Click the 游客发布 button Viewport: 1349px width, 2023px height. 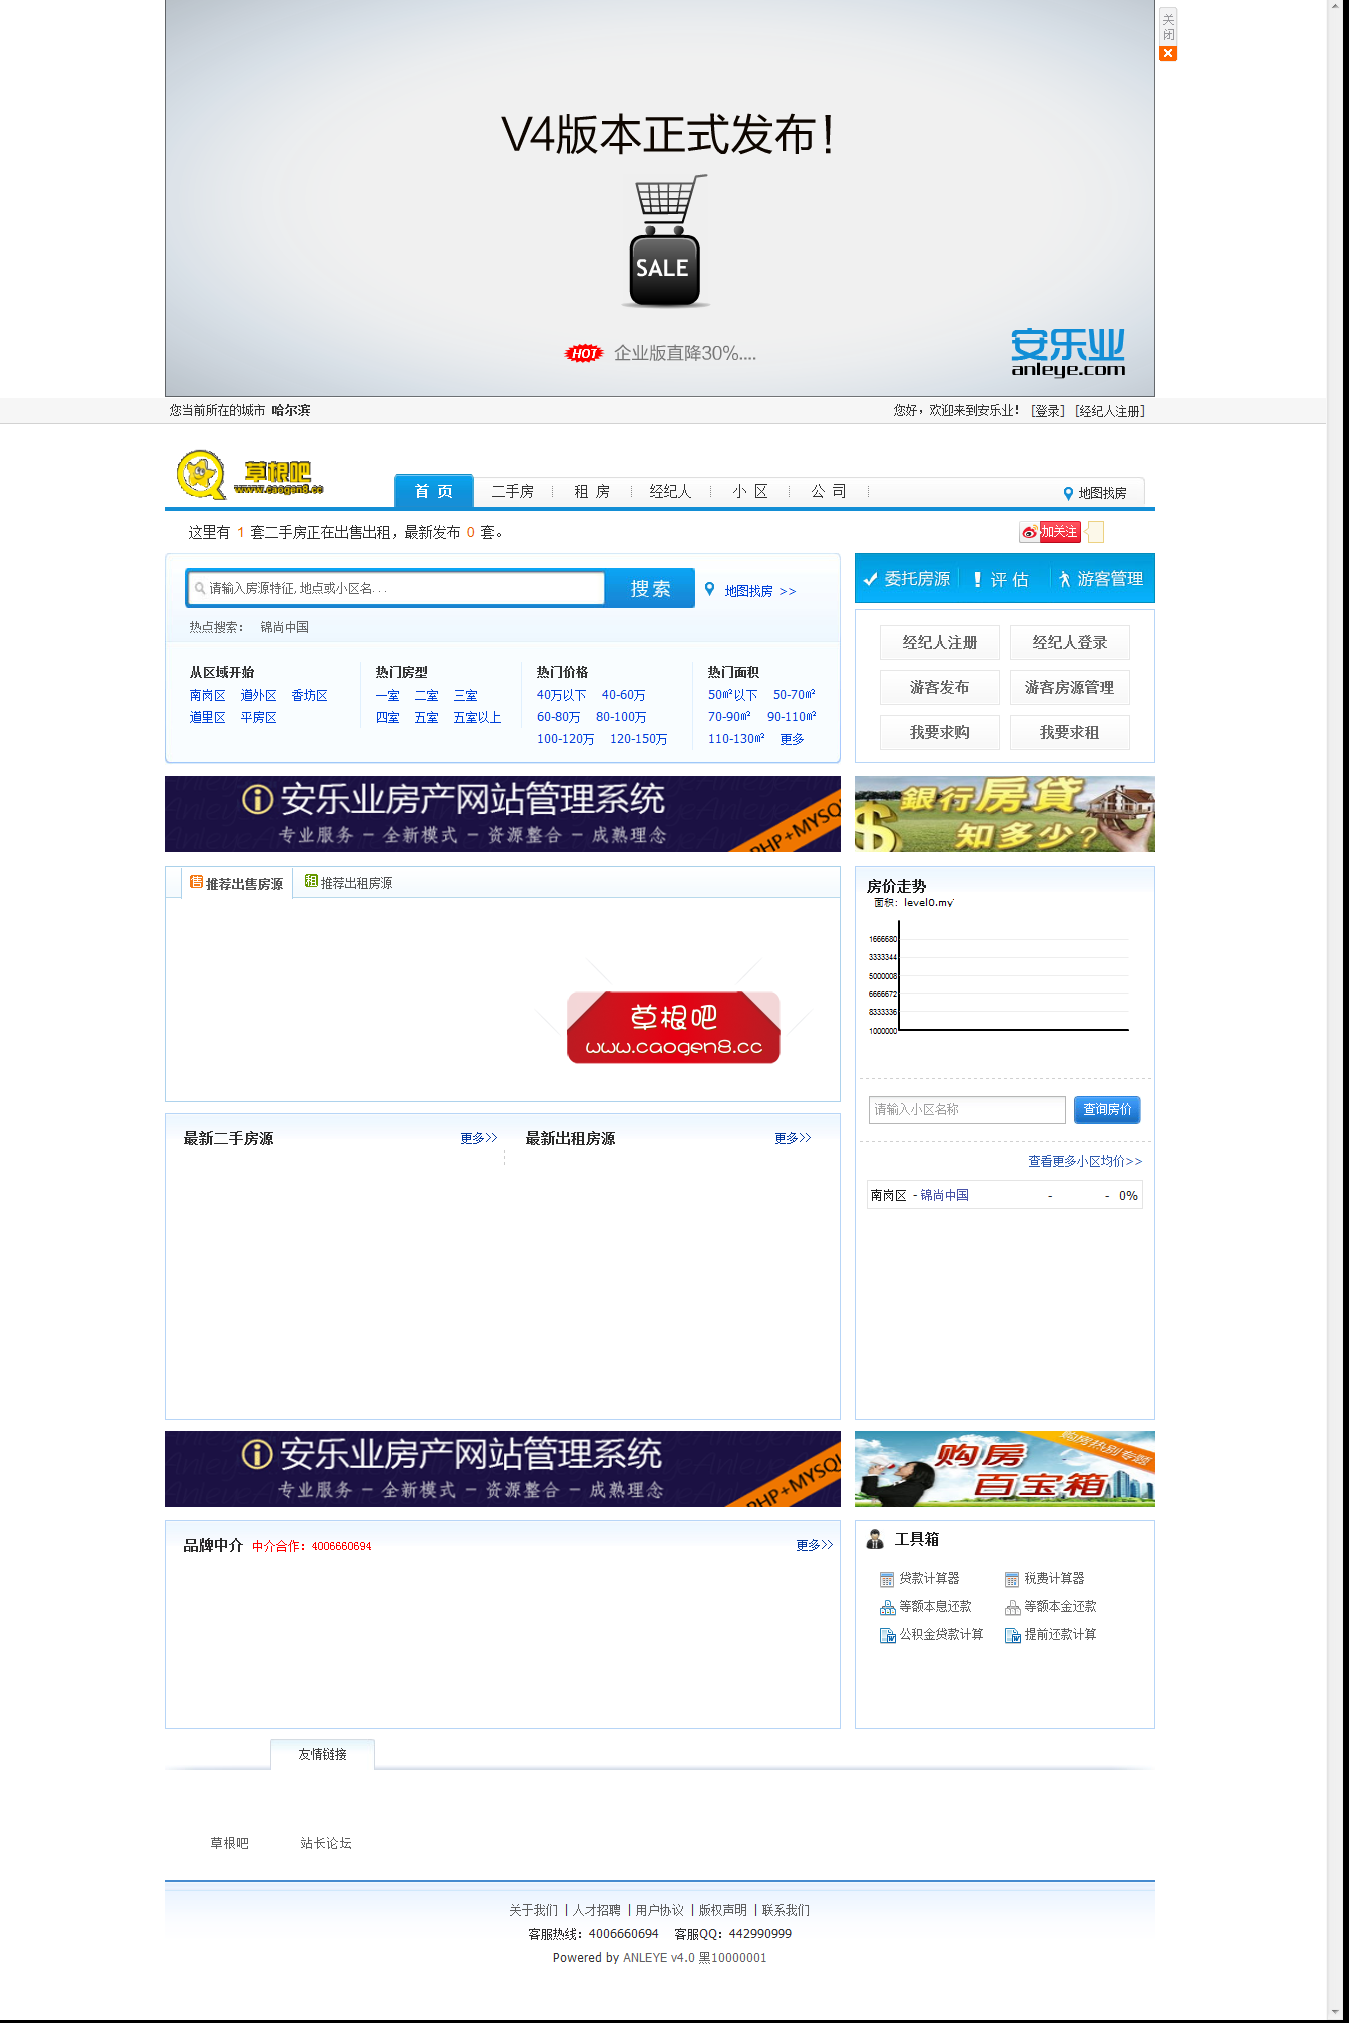click(x=939, y=687)
